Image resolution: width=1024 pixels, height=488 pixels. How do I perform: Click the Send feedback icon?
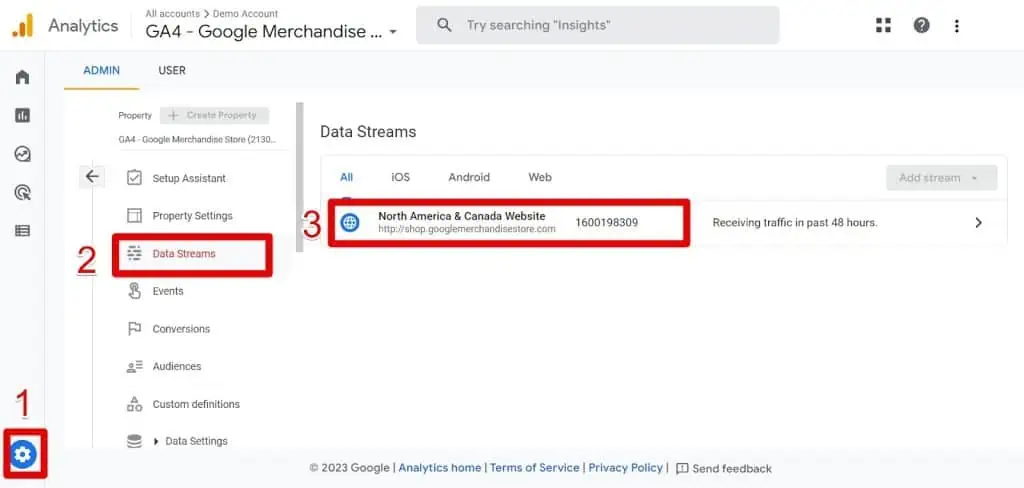(x=682, y=468)
